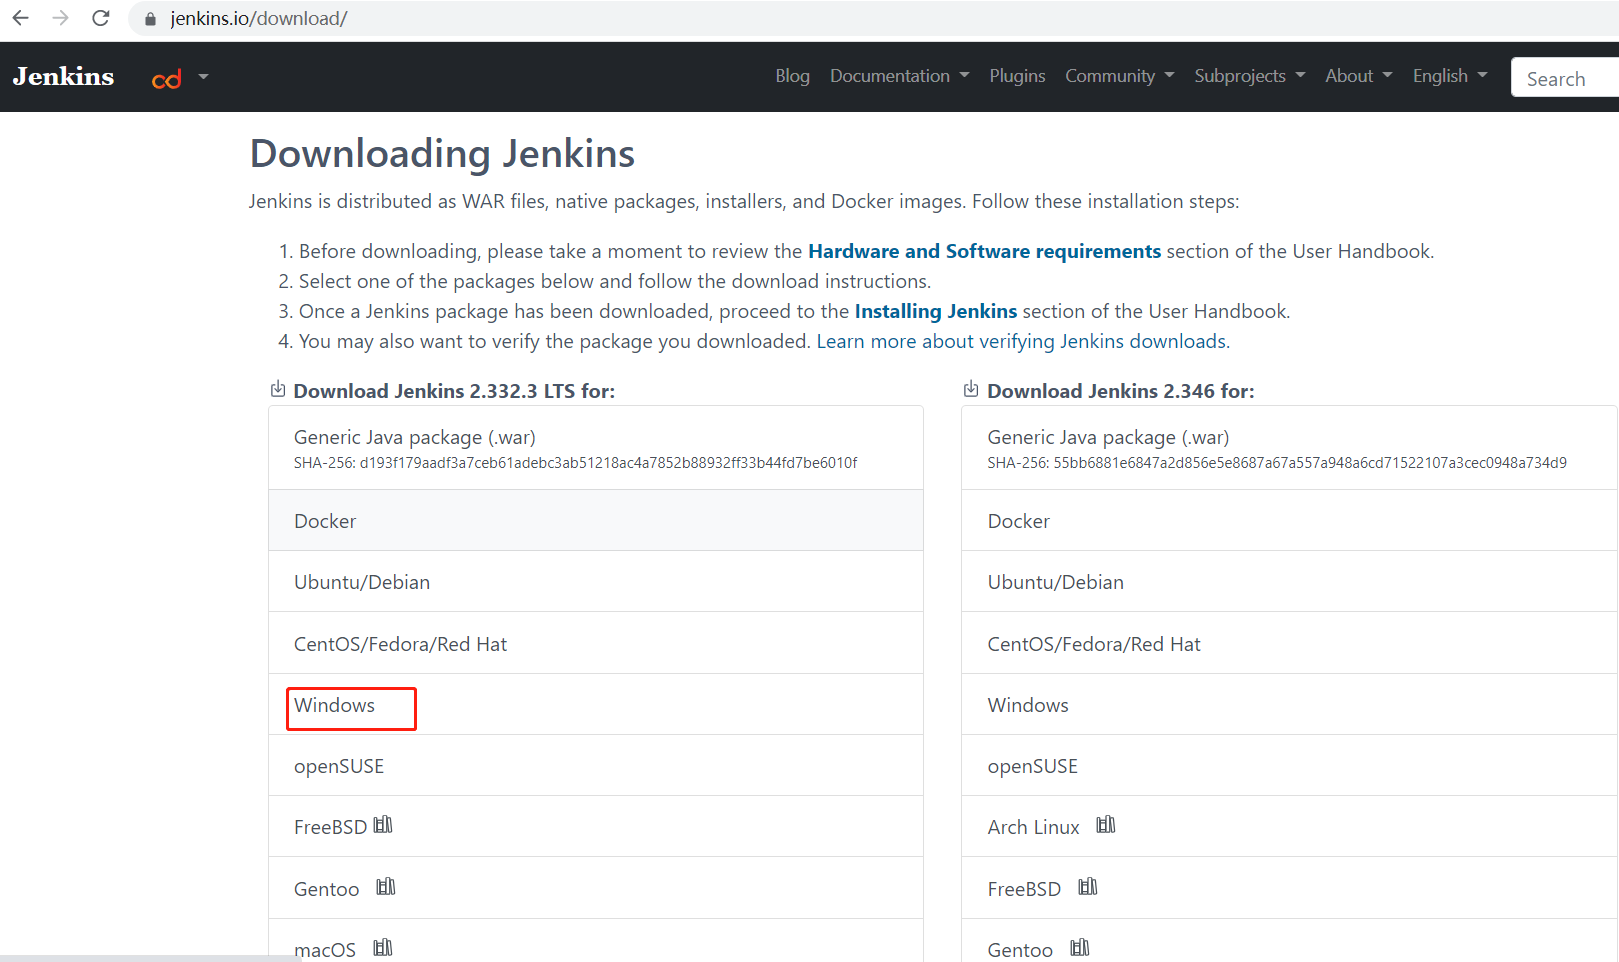Click download icon beside Jenkins 2.332.3 LTS heading
1619x962 pixels.
click(278, 389)
